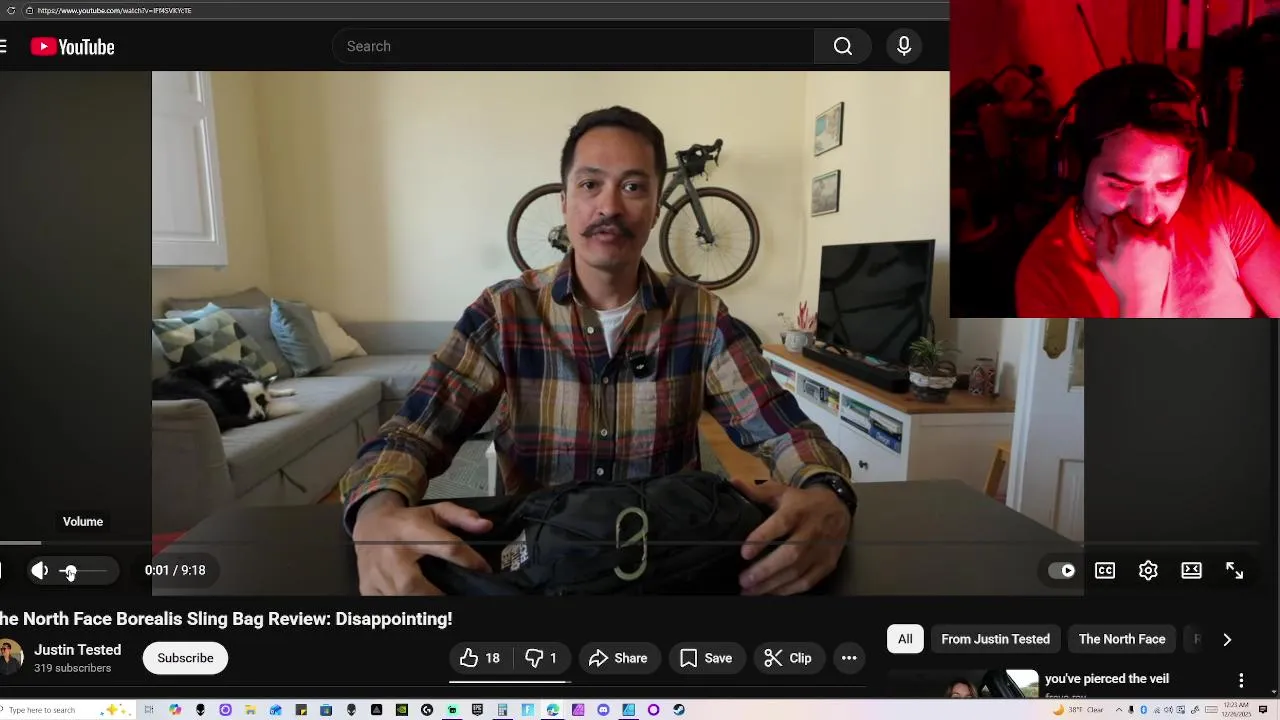Like the video with thumbs up

pyautogui.click(x=480, y=658)
